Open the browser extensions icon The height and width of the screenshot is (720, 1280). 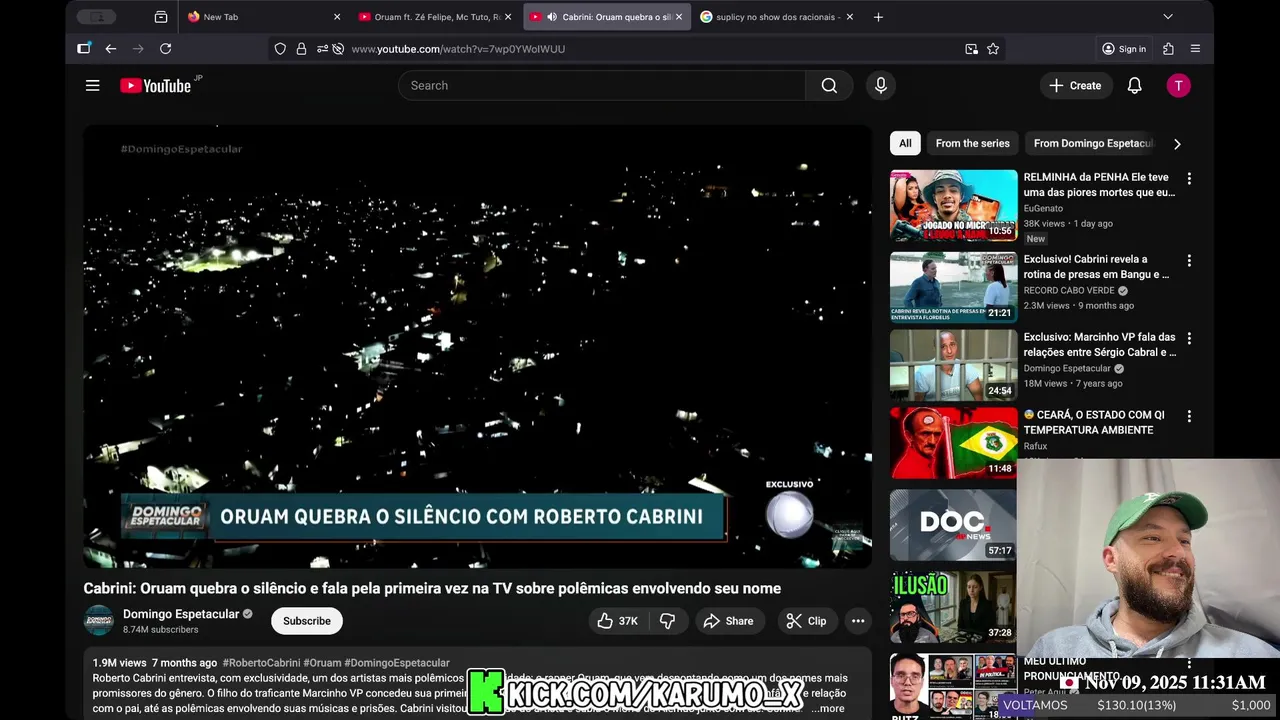[x=1168, y=49]
